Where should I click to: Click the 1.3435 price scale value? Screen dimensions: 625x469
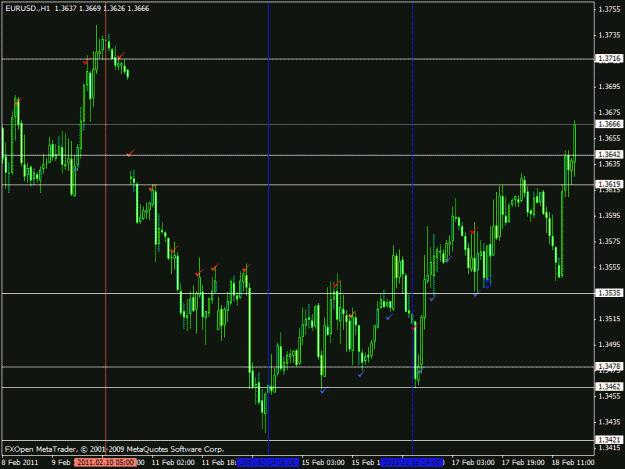[609, 422]
